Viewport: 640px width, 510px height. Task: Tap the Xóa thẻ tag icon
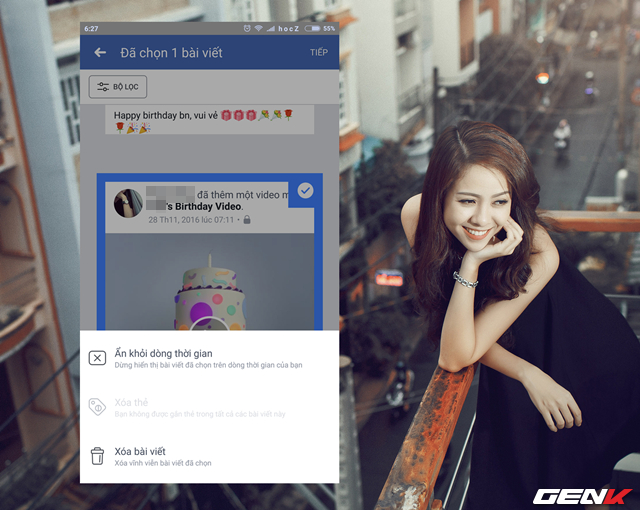point(97,407)
